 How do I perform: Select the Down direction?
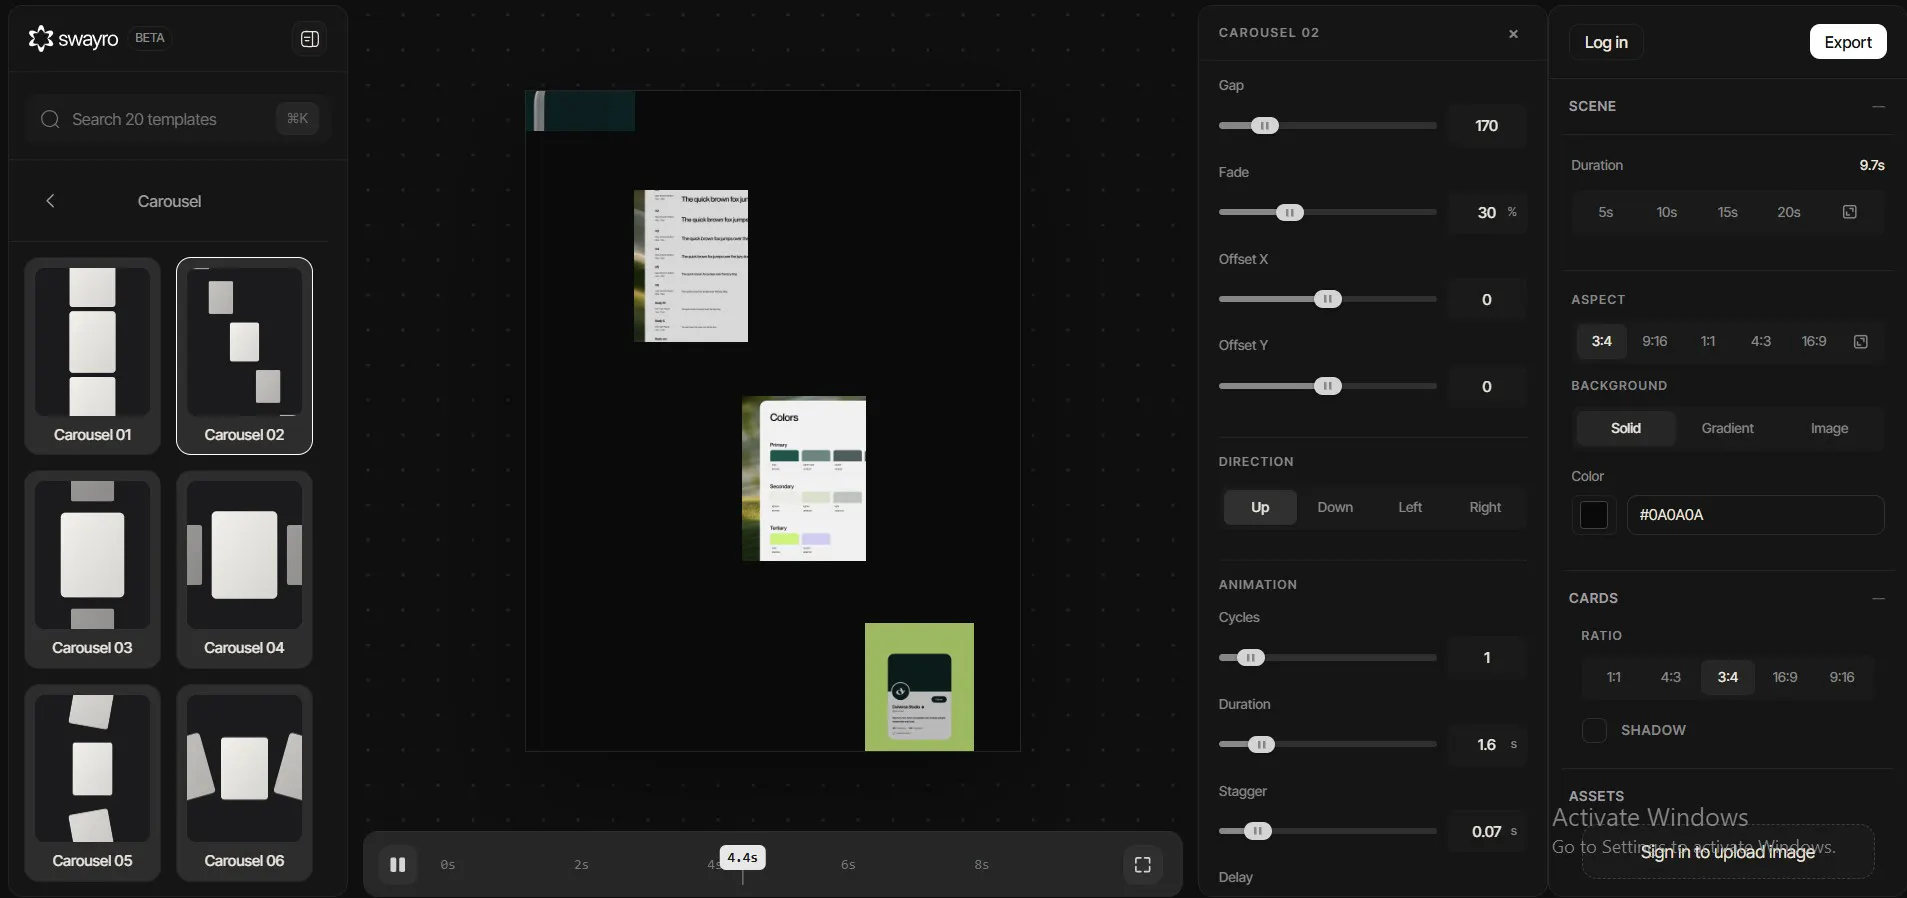pyautogui.click(x=1335, y=507)
